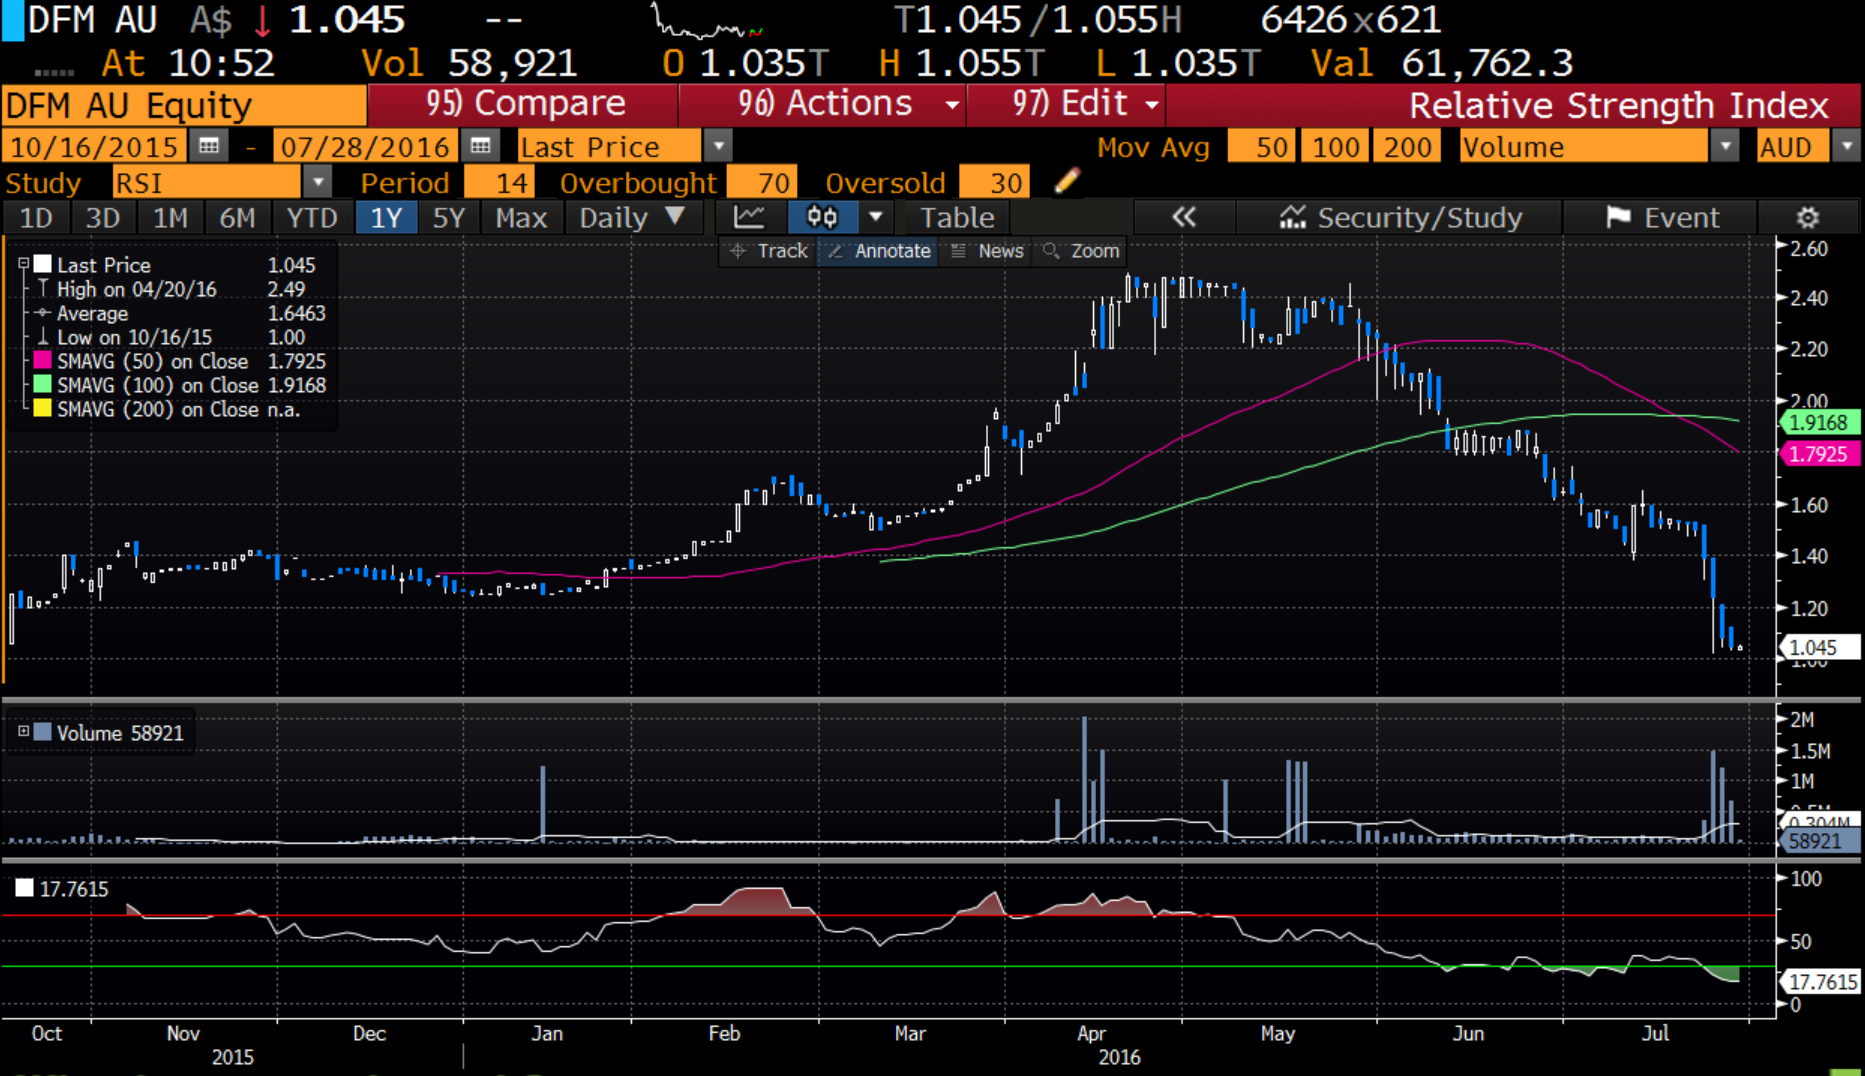Screen dimensions: 1865x1076
Task: Edit the start date 10/16/2015 field
Action: (94, 146)
